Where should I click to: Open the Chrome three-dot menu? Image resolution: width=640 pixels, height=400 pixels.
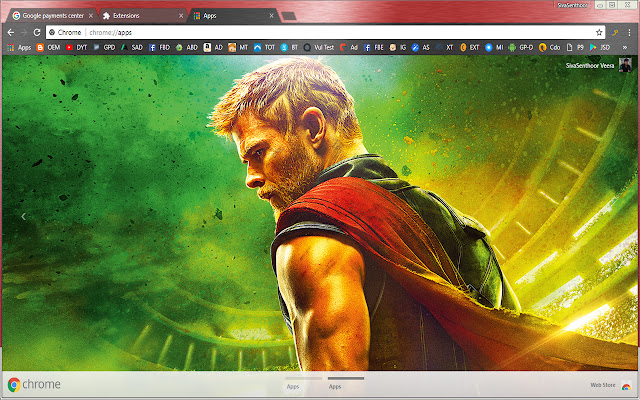629,32
